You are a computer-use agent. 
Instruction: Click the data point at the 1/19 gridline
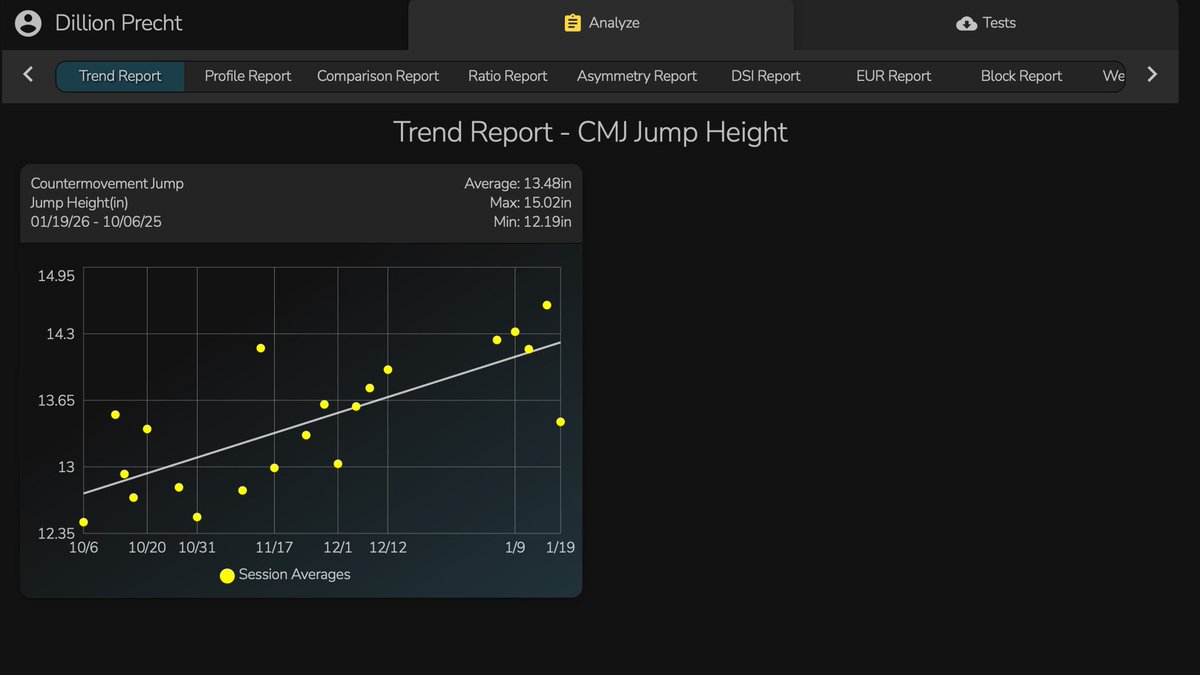click(x=561, y=422)
